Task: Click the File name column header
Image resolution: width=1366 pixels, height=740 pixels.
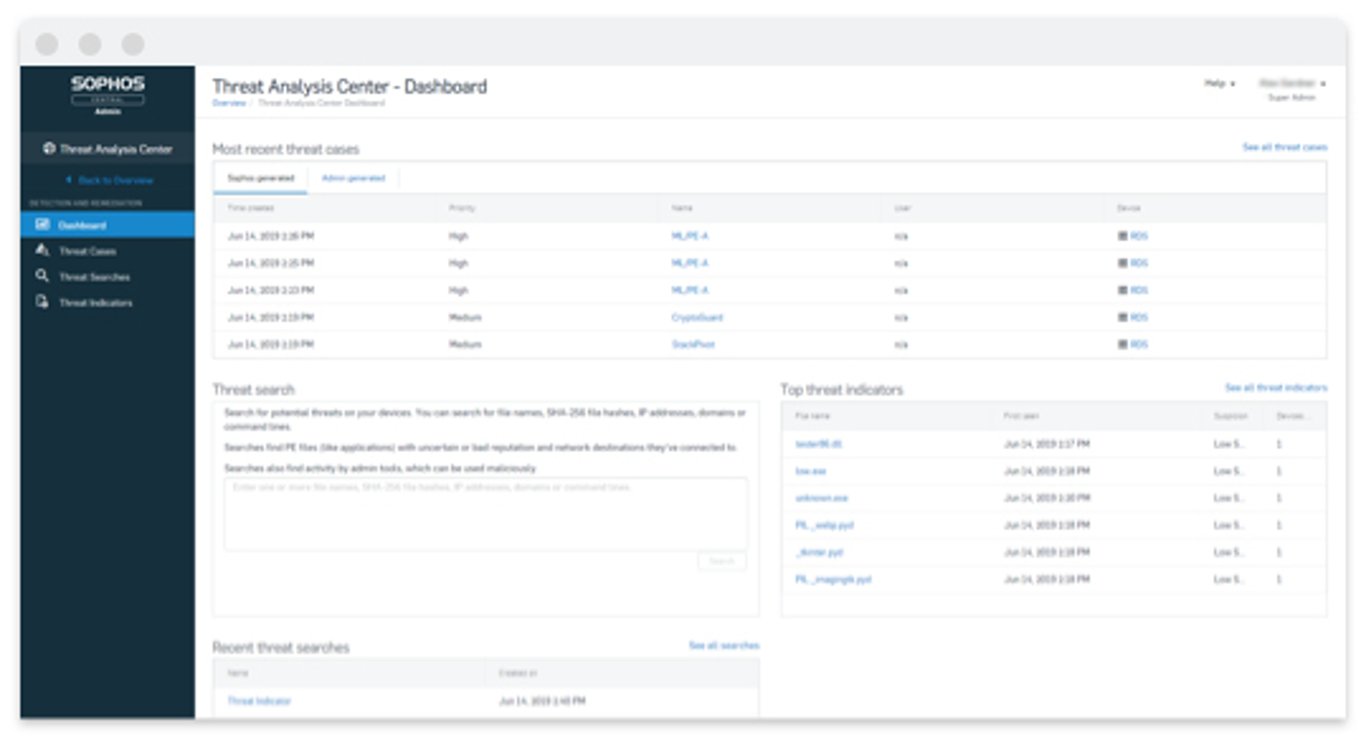Action: (x=813, y=415)
